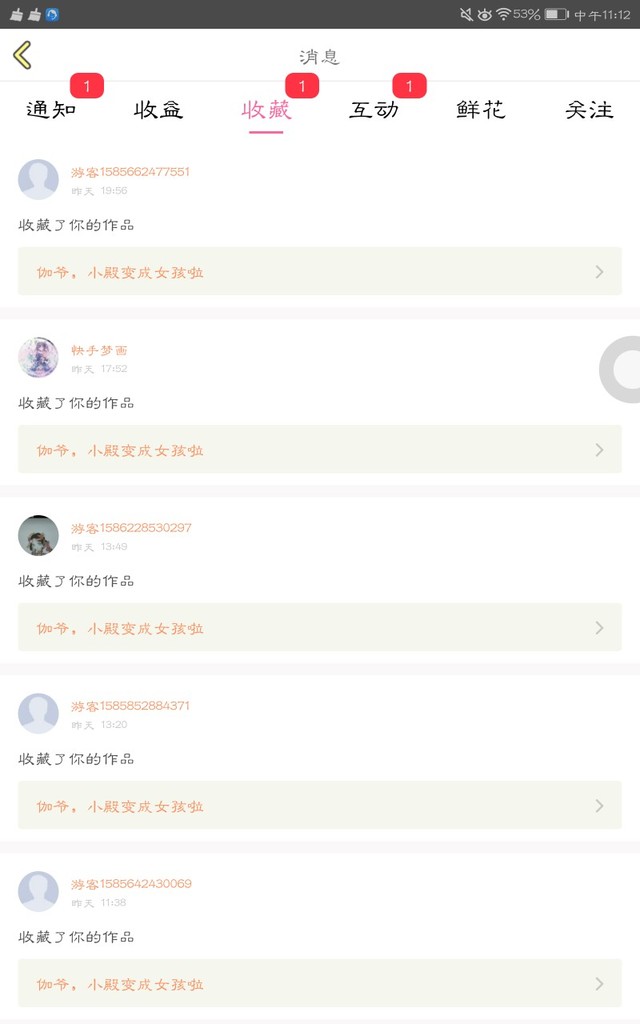Tap 快手梦画 profile avatar
This screenshot has width=640, height=1024.
pos(38,358)
